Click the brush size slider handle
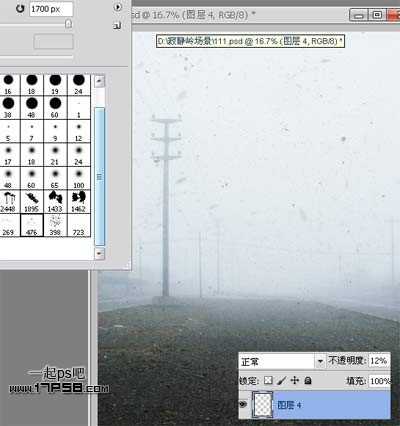The height and width of the screenshot is (426, 400). pyautogui.click(x=68, y=24)
